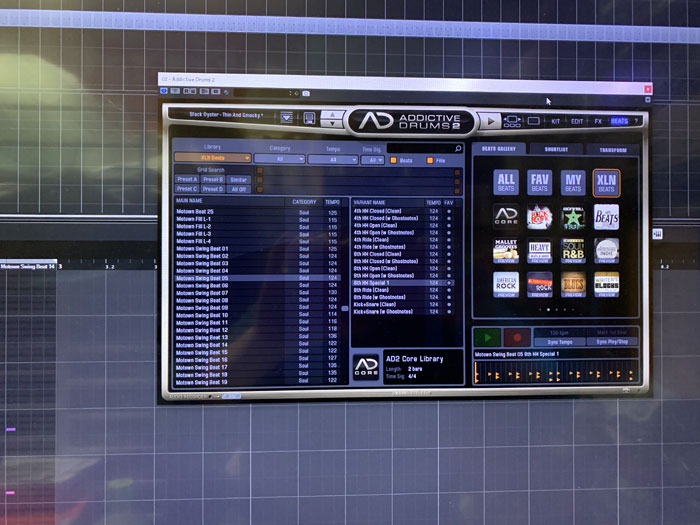Open the Time Sig dropdown
The height and width of the screenshot is (525, 700).
click(x=372, y=160)
